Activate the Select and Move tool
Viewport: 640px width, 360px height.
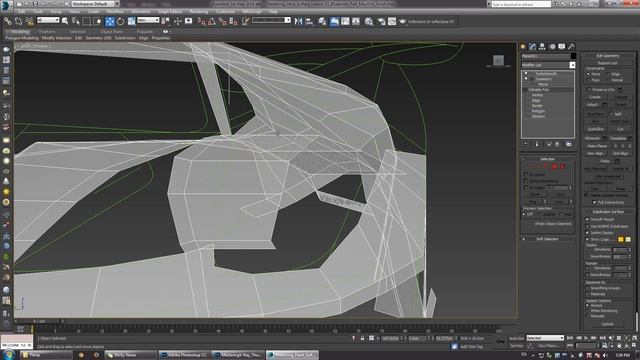[110, 21]
